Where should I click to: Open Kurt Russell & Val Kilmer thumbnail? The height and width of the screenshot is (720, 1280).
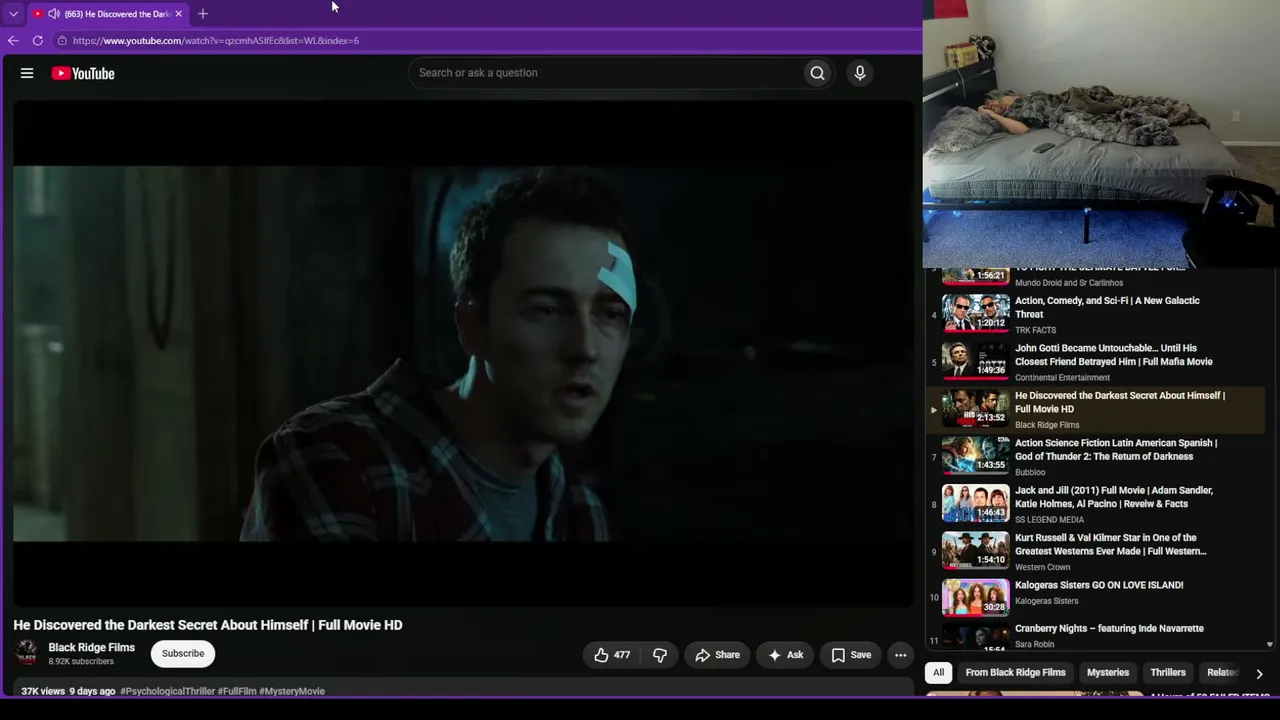976,551
